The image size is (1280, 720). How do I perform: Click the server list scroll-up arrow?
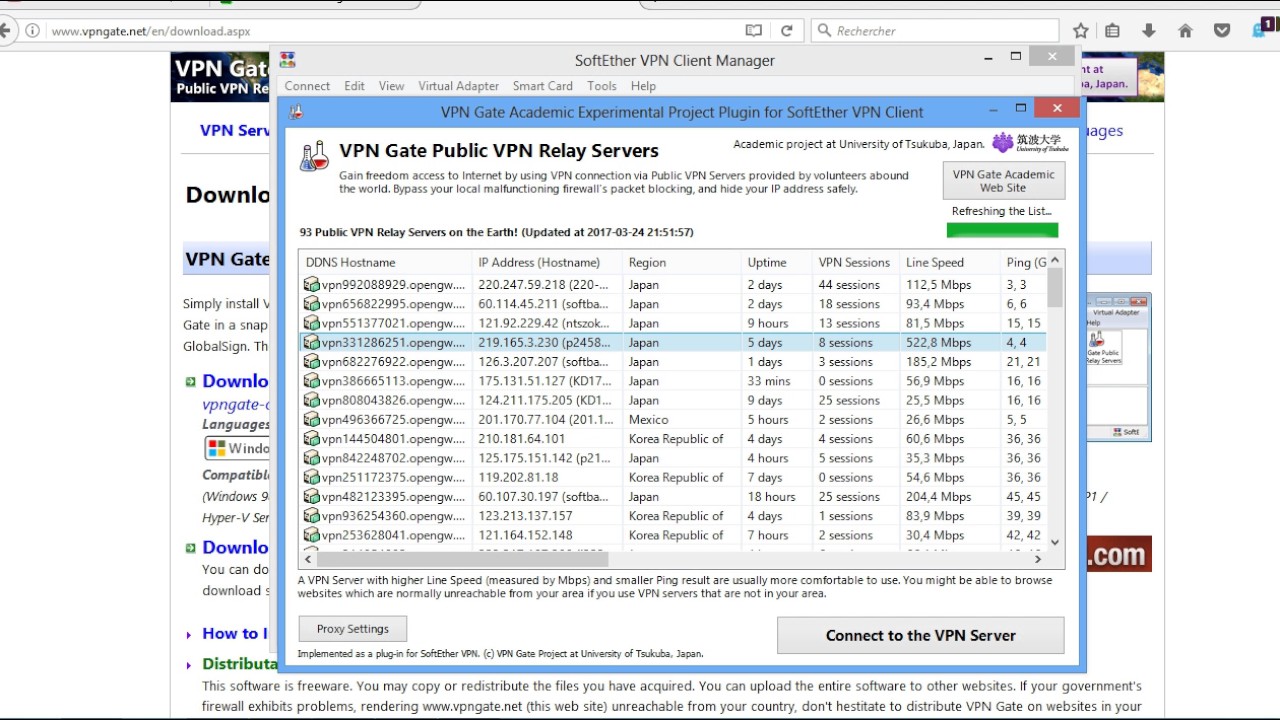point(1055,260)
